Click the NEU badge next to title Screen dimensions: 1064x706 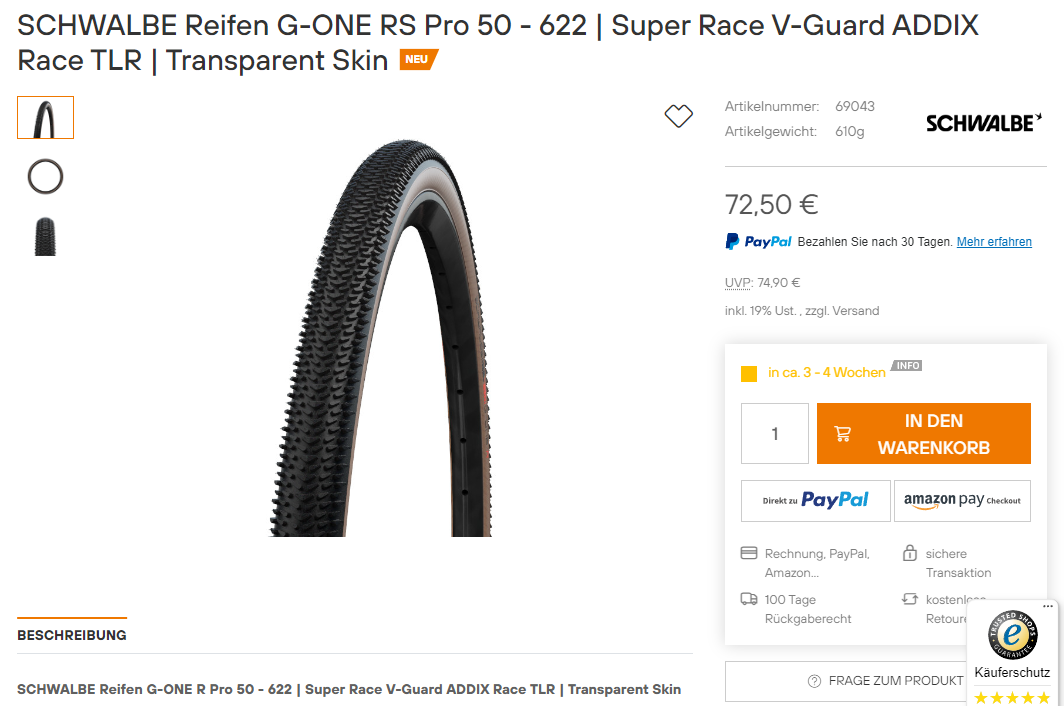tap(419, 59)
